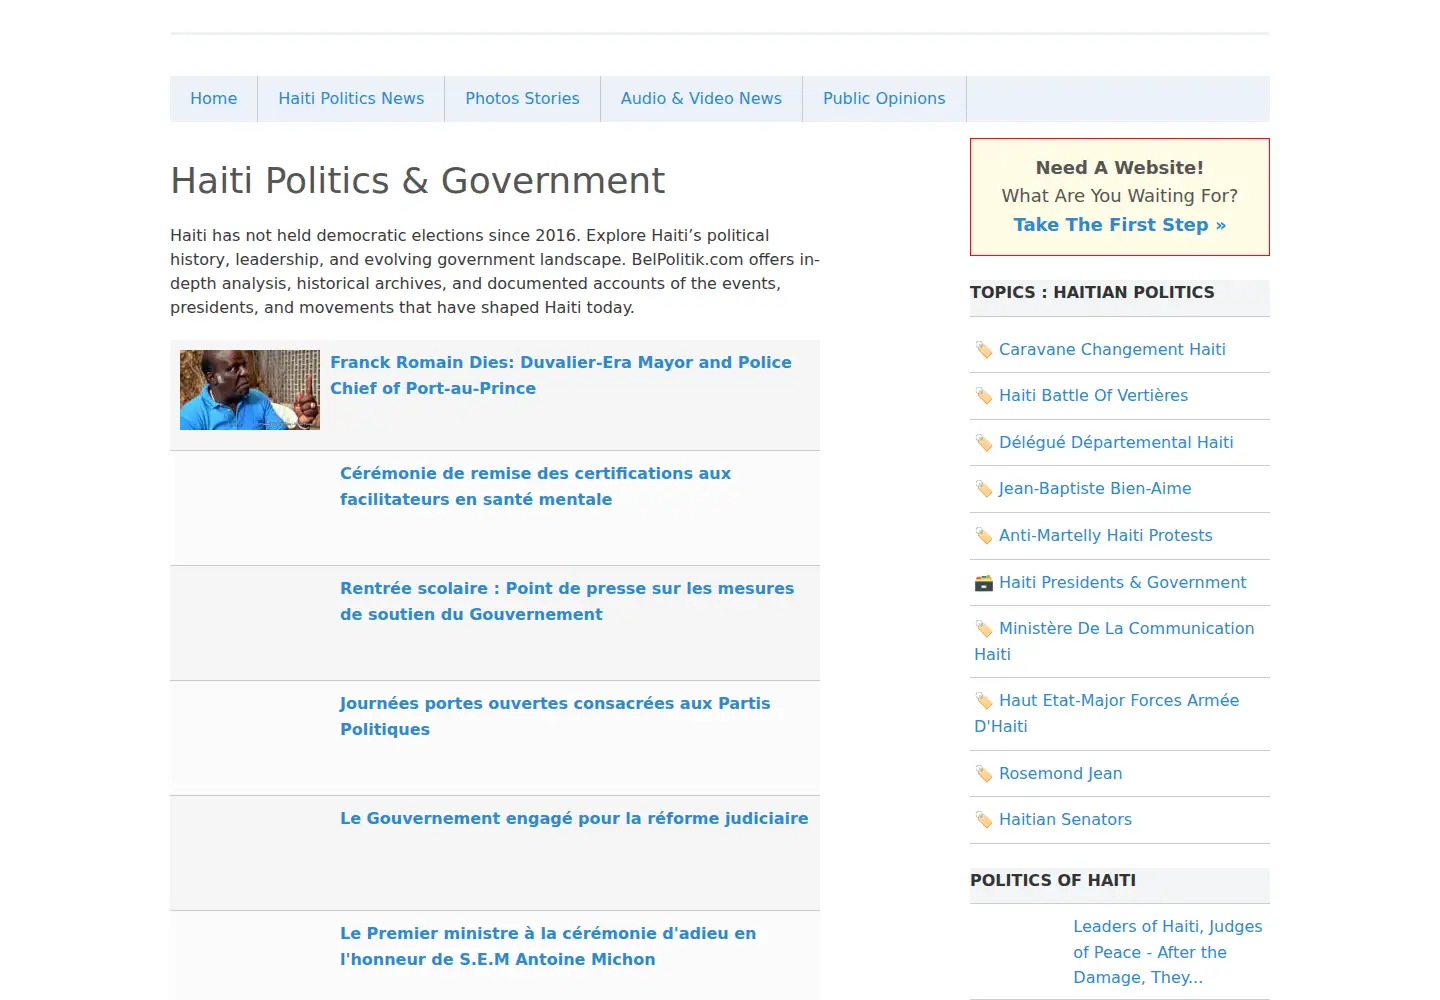Screen dimensions: 1440x1000
Task: Click tag icon beside Haut Etat-Major Forces Armée
Action: tap(984, 701)
